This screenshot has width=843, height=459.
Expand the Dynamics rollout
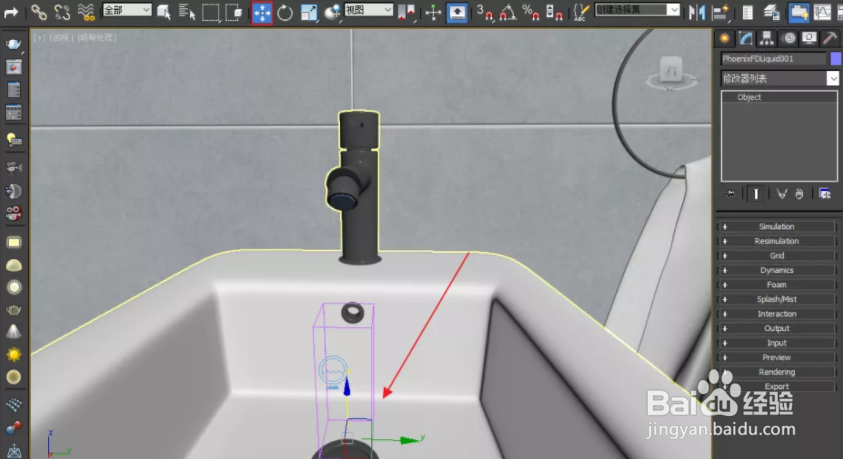coord(777,270)
